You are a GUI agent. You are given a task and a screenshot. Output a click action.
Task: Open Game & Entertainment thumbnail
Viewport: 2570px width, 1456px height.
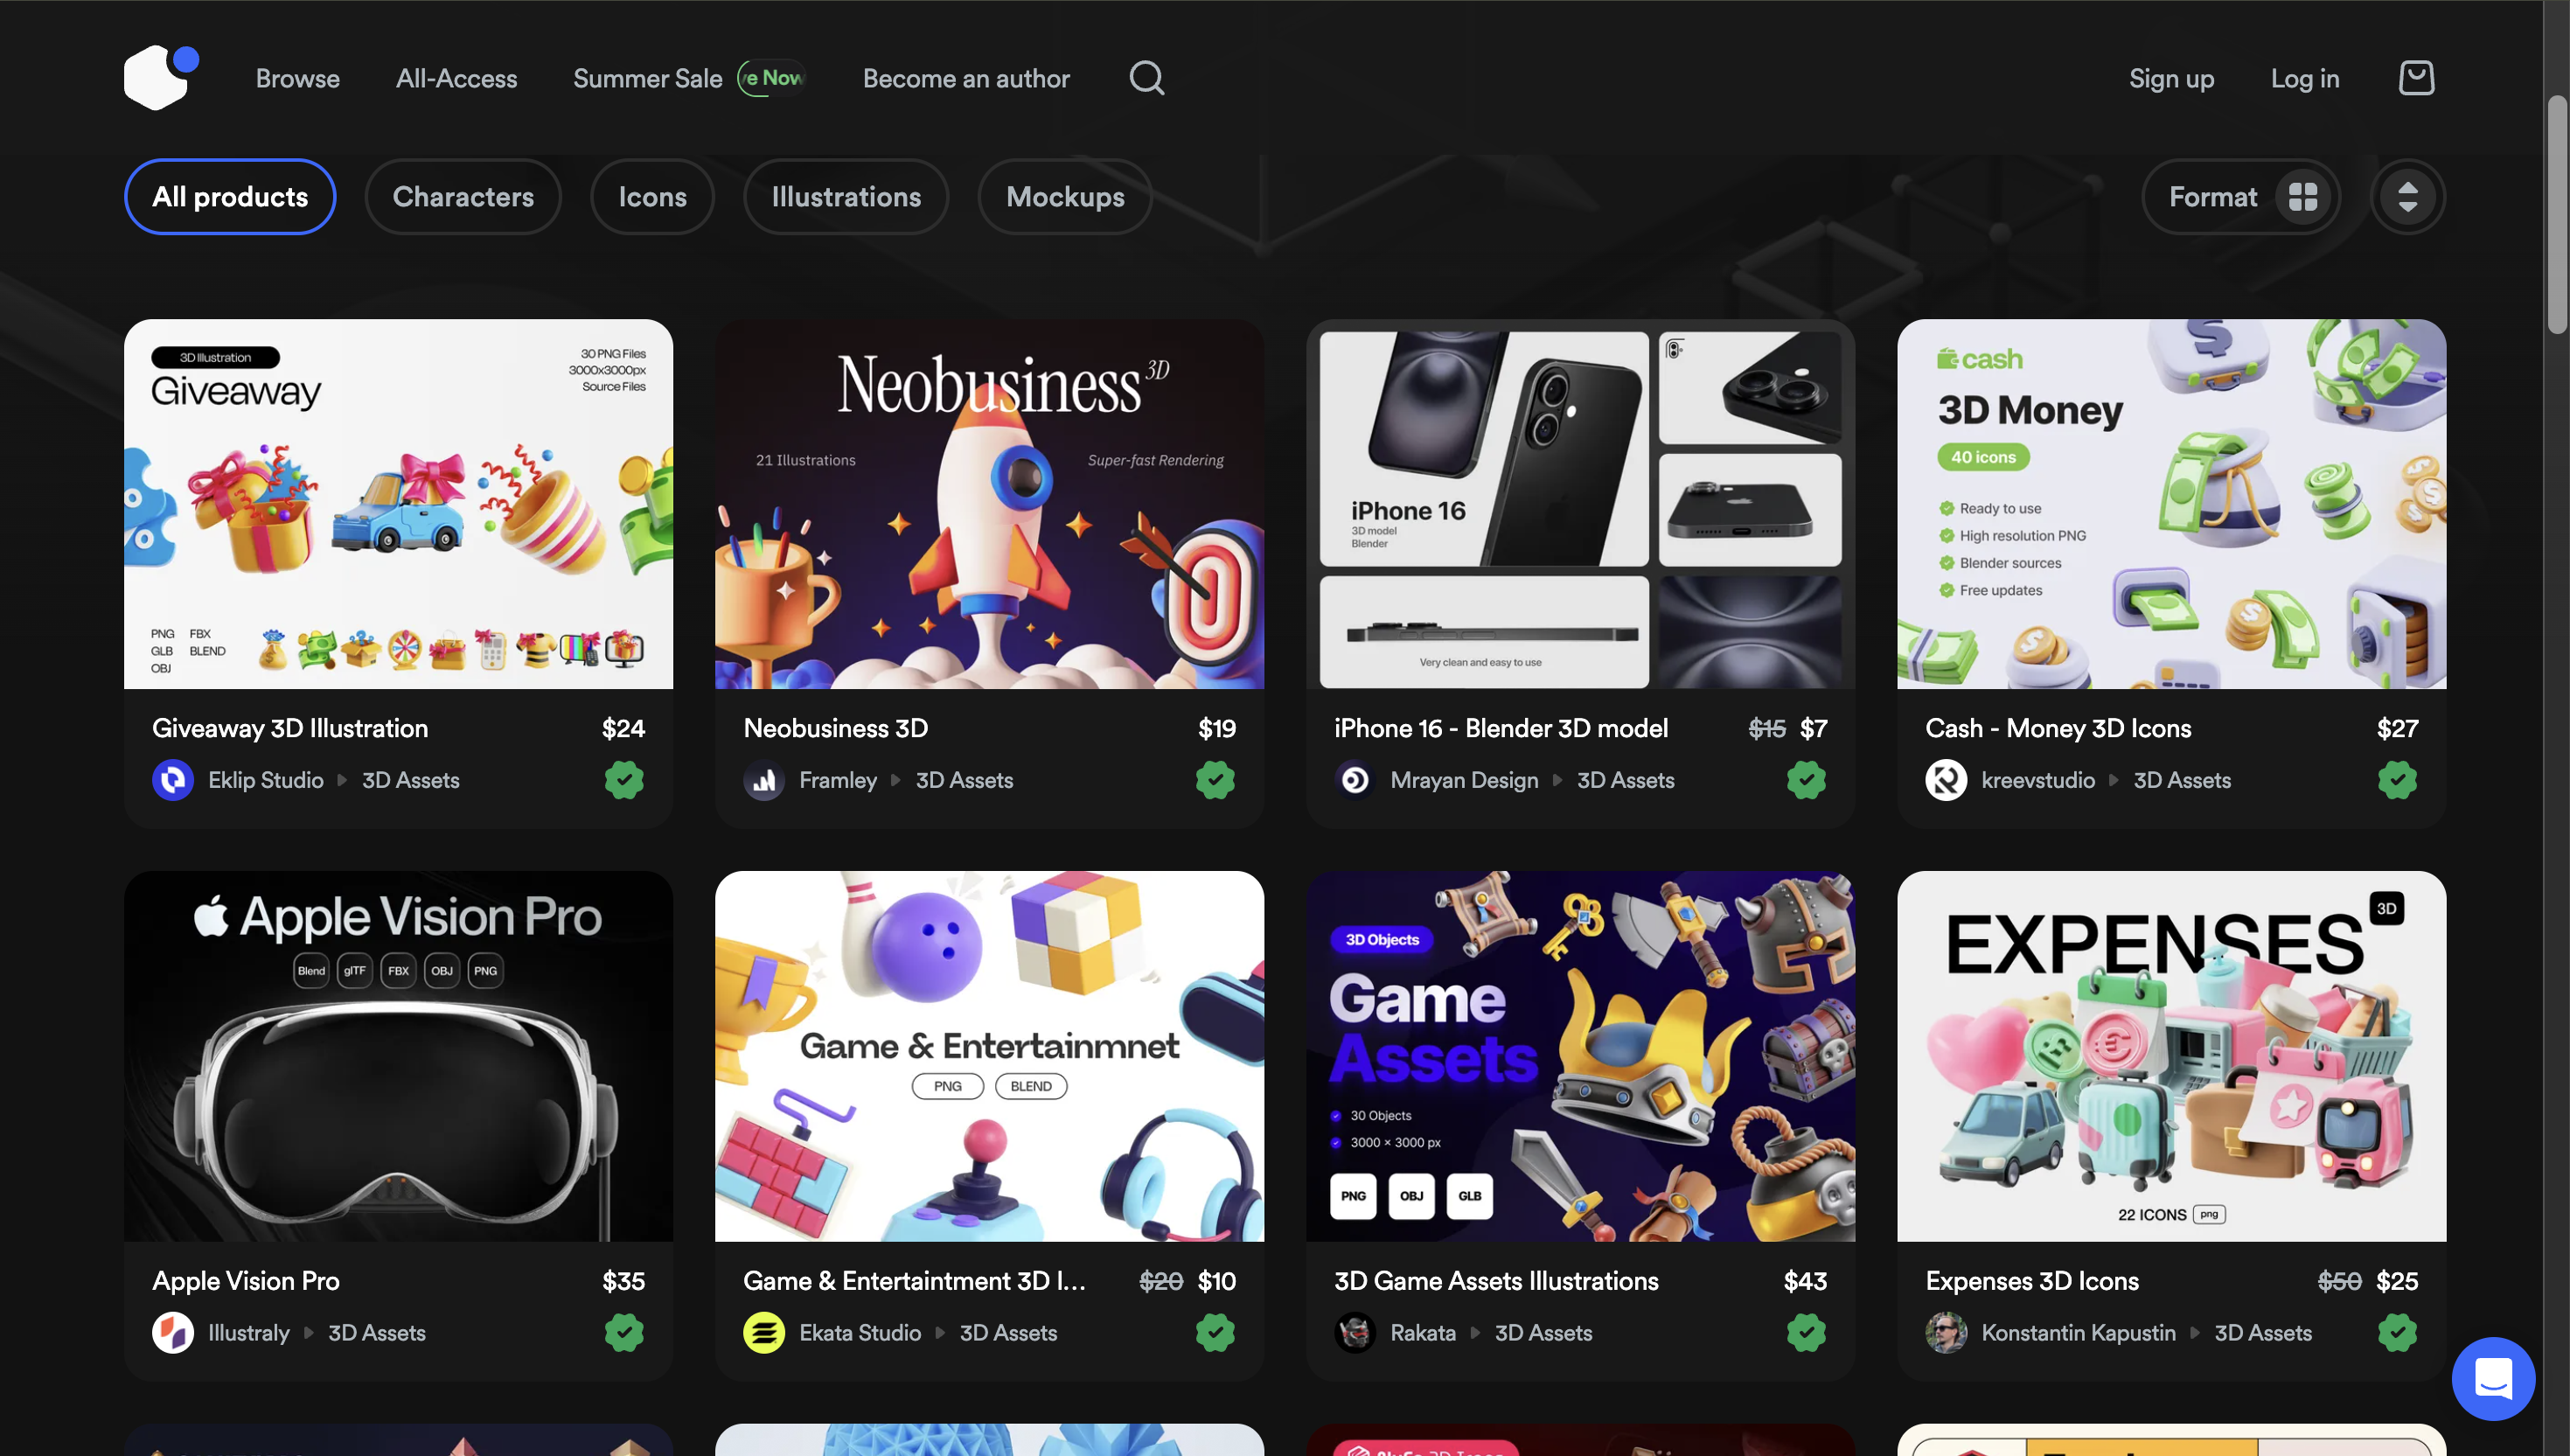989,1056
